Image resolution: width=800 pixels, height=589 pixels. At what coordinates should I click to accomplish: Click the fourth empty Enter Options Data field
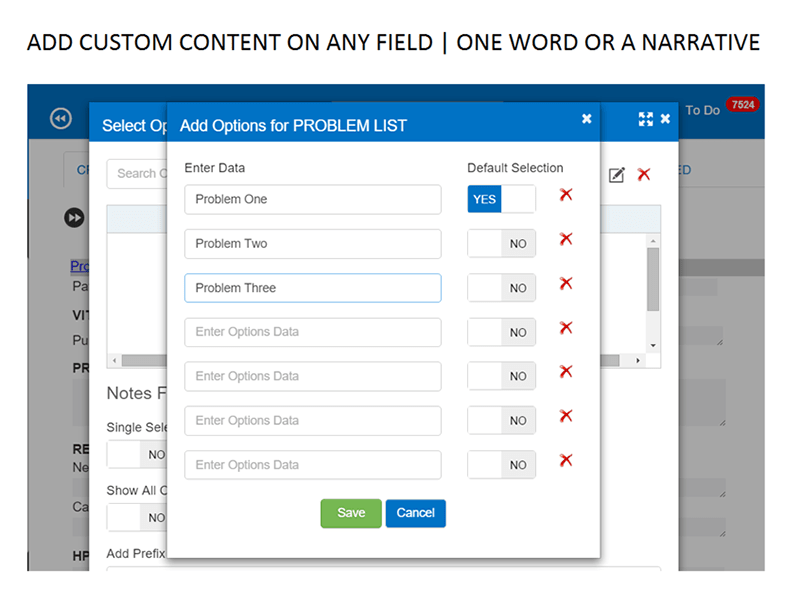[x=312, y=465]
